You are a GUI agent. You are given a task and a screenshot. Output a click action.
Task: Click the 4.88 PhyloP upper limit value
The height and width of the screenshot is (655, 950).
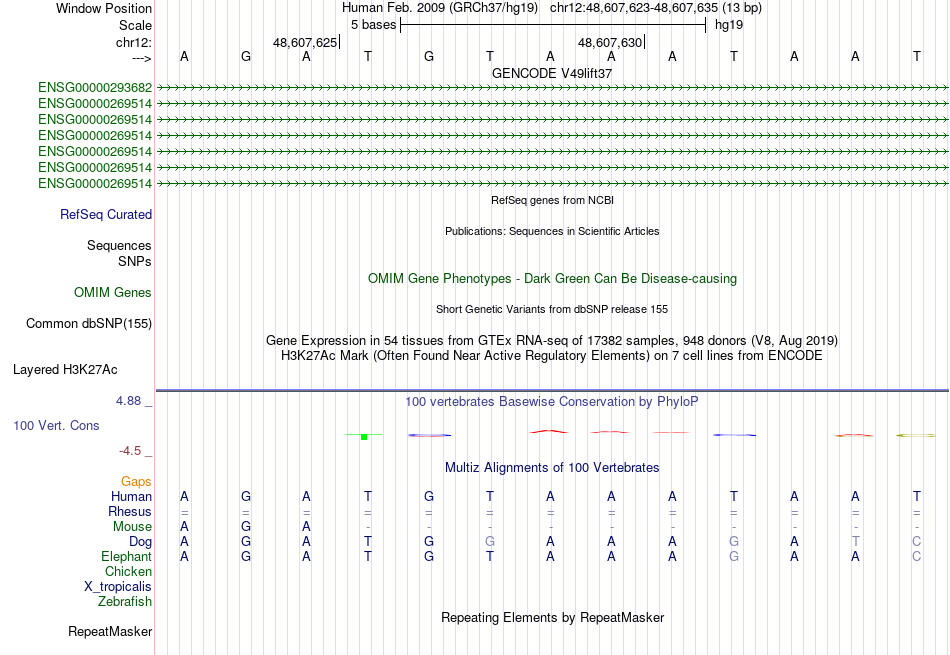click(x=128, y=401)
